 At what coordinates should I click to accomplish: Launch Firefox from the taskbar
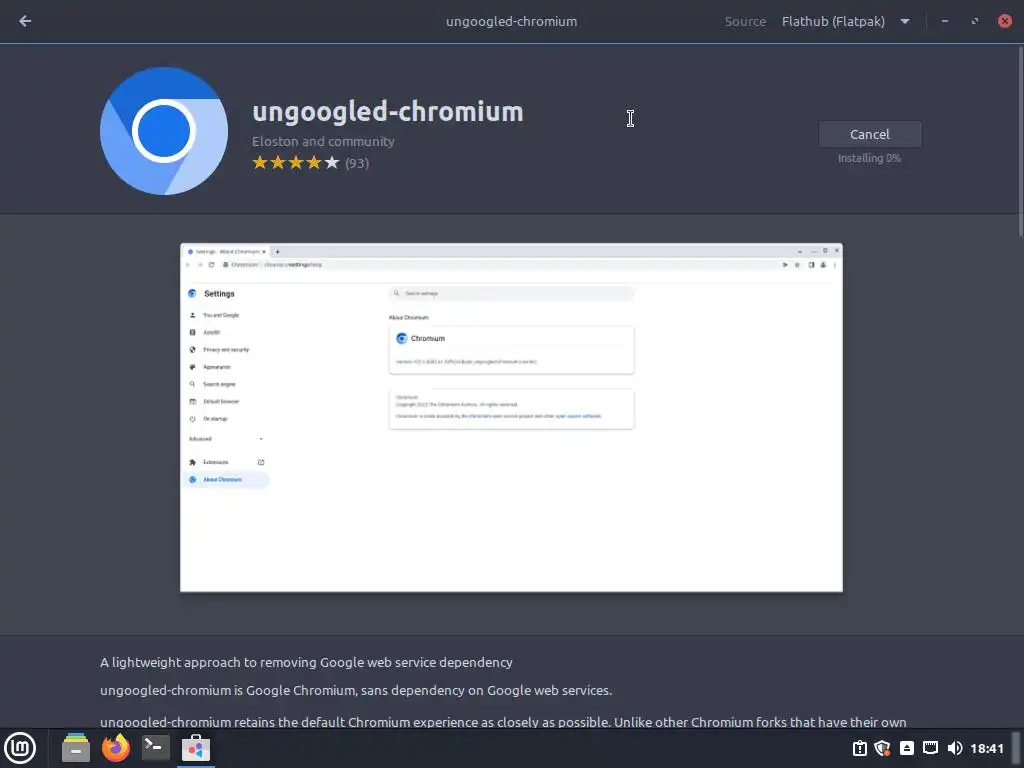[116, 748]
